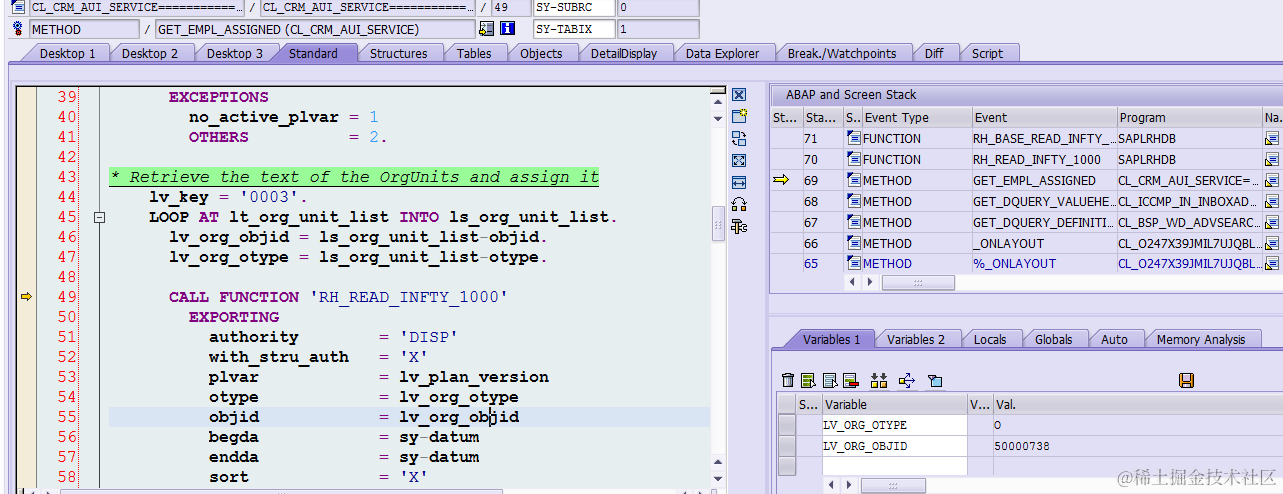Image resolution: width=1283 pixels, height=494 pixels.
Task: Click the blue info icon near method field
Action: pyautogui.click(x=508, y=29)
